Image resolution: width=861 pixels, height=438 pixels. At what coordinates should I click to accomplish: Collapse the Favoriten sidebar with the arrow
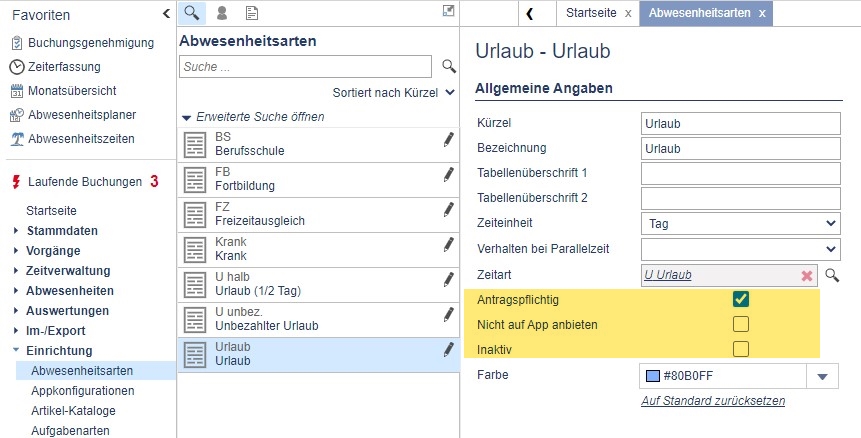[166, 14]
